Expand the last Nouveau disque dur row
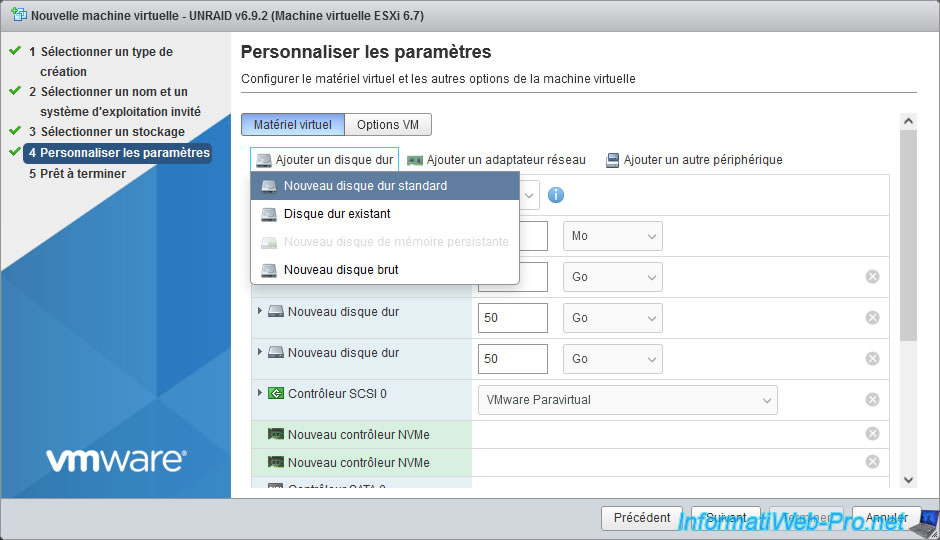Image resolution: width=940 pixels, height=540 pixels. click(260, 352)
